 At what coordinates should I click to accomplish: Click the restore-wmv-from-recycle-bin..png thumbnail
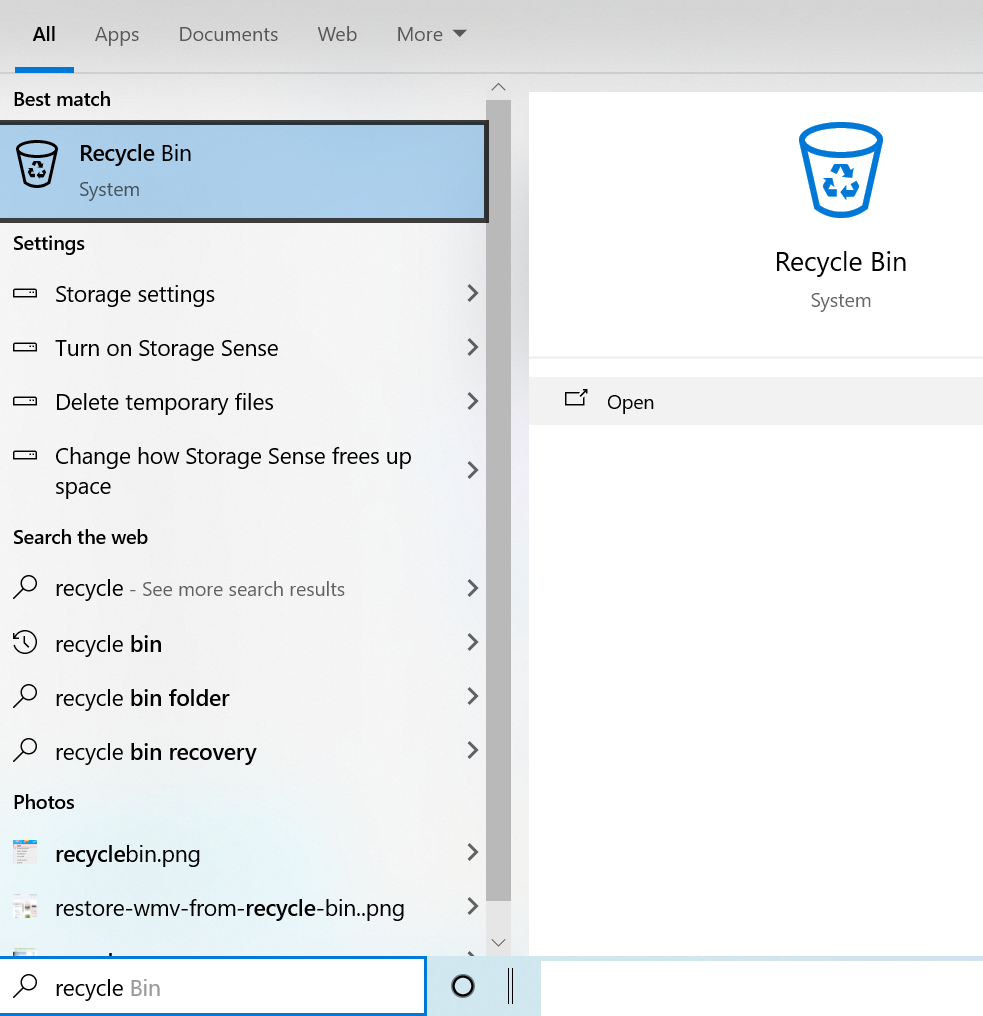tap(25, 906)
